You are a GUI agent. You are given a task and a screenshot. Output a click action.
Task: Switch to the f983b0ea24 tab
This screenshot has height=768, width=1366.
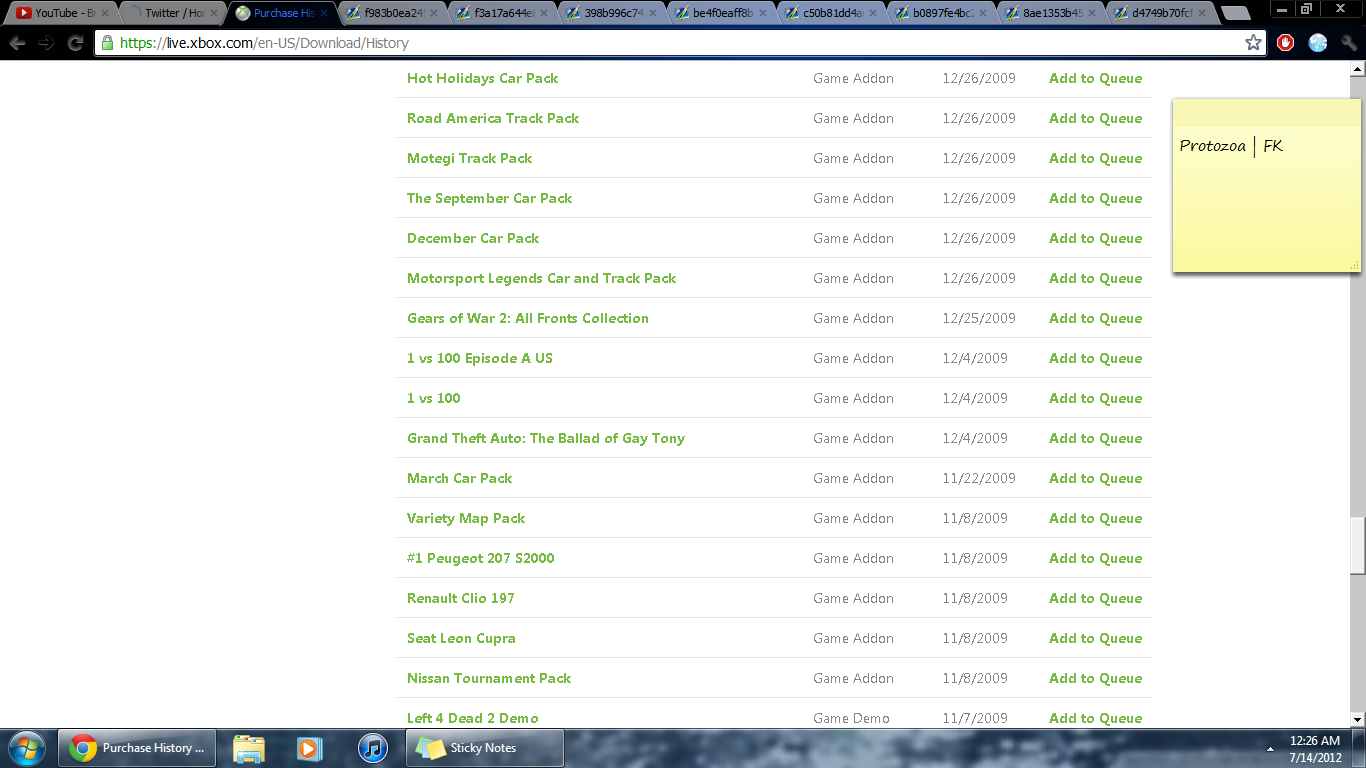(392, 13)
